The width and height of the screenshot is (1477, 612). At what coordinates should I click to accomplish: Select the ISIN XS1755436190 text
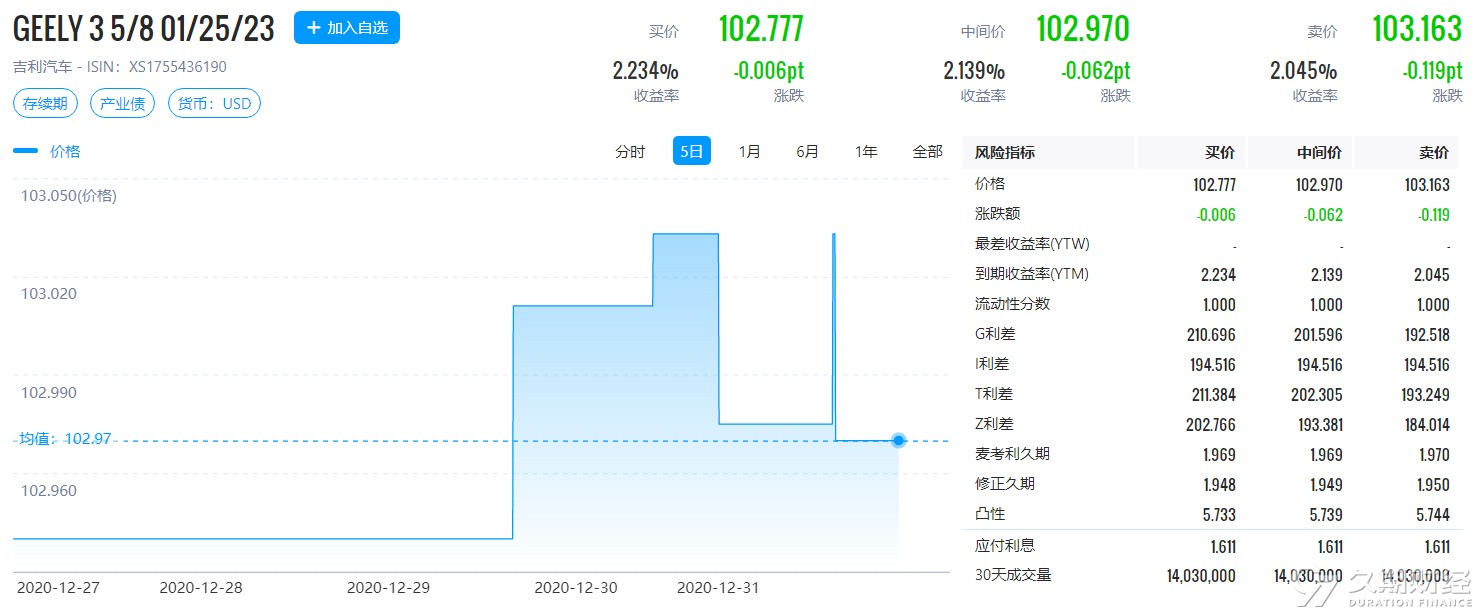(178, 67)
